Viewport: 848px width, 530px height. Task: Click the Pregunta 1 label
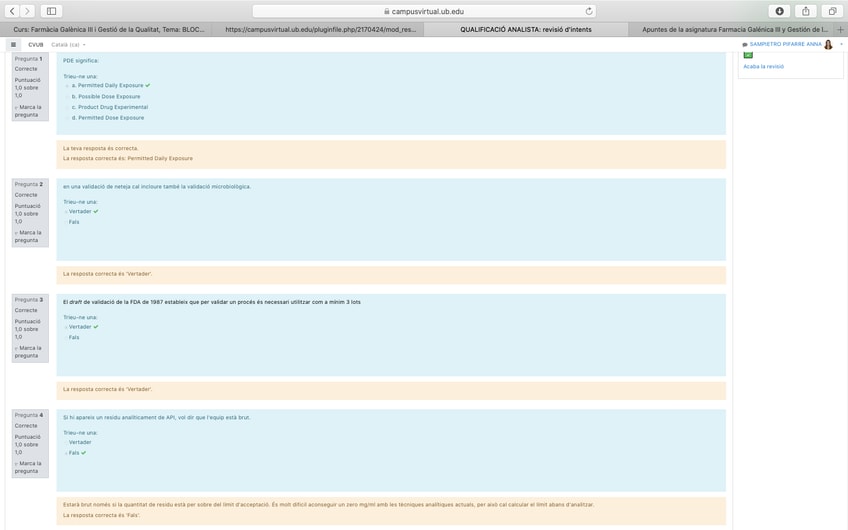pyautogui.click(x=28, y=59)
